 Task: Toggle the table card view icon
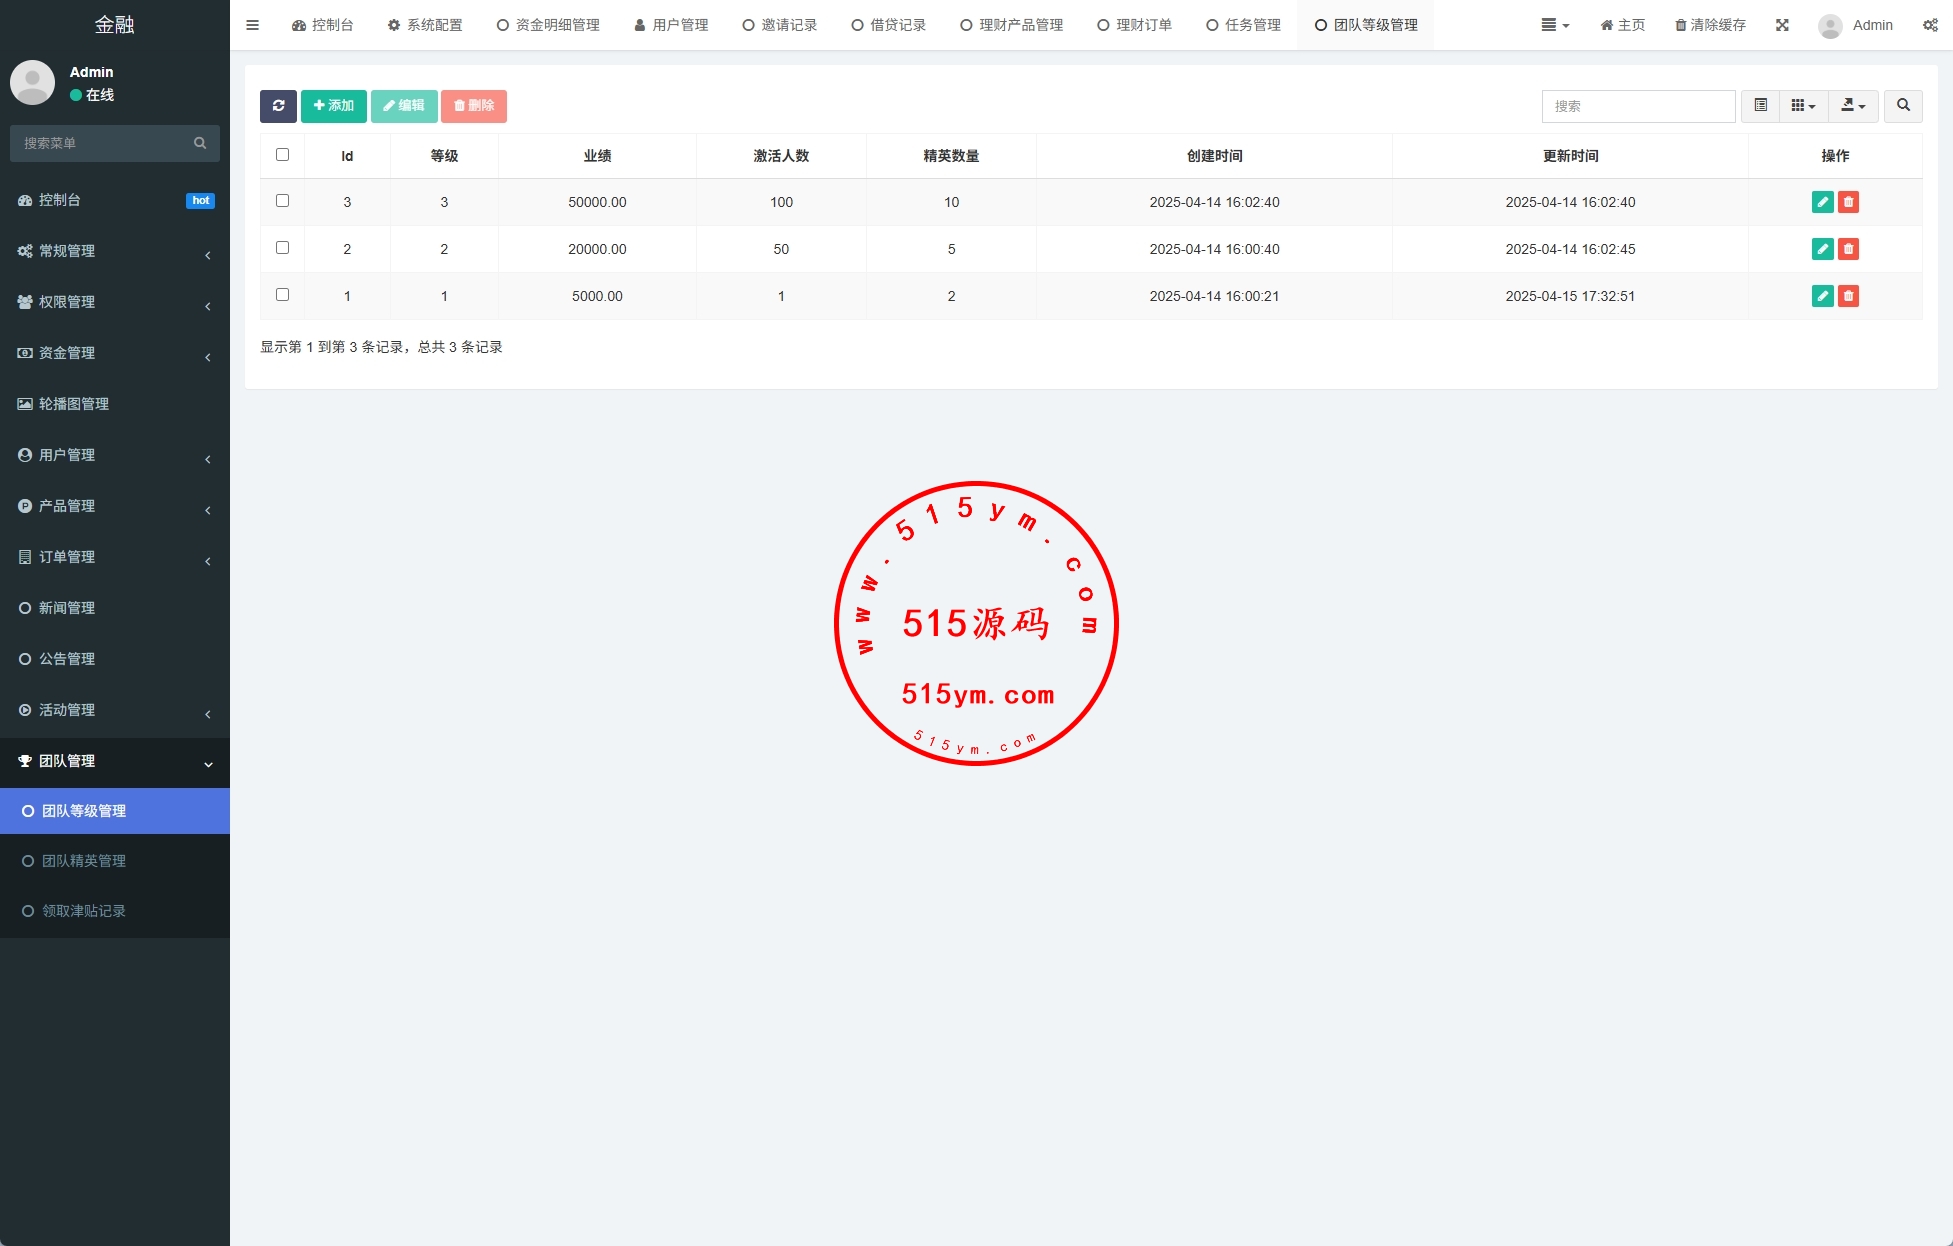click(x=1760, y=106)
